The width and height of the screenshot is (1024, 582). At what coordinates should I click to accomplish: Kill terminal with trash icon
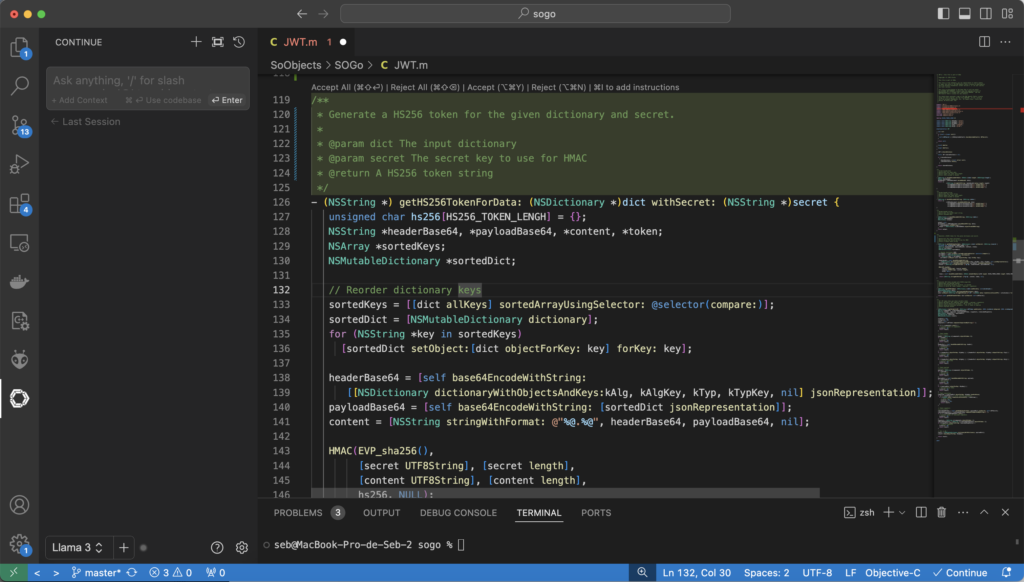pos(941,513)
